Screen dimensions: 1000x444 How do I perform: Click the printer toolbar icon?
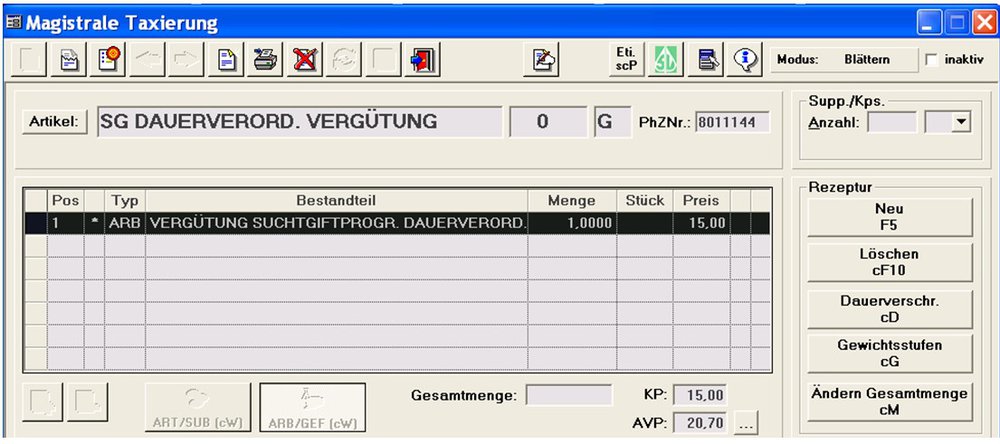pos(265,61)
